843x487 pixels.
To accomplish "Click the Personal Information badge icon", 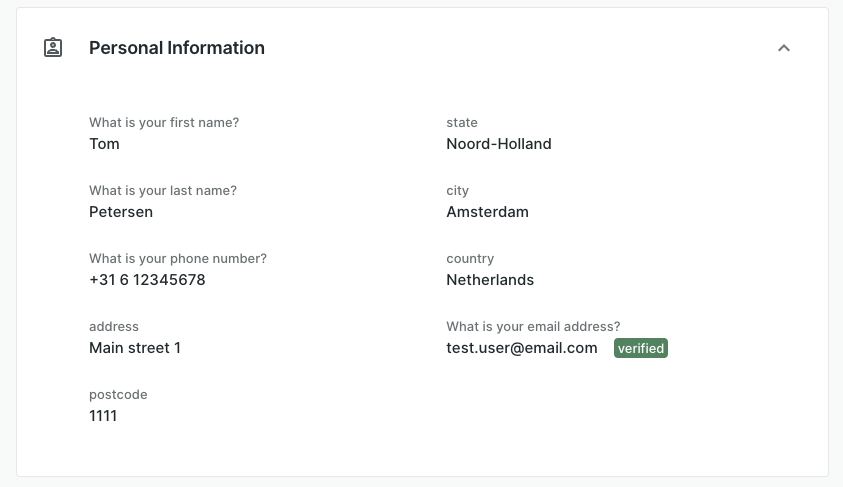I will click(x=53, y=47).
